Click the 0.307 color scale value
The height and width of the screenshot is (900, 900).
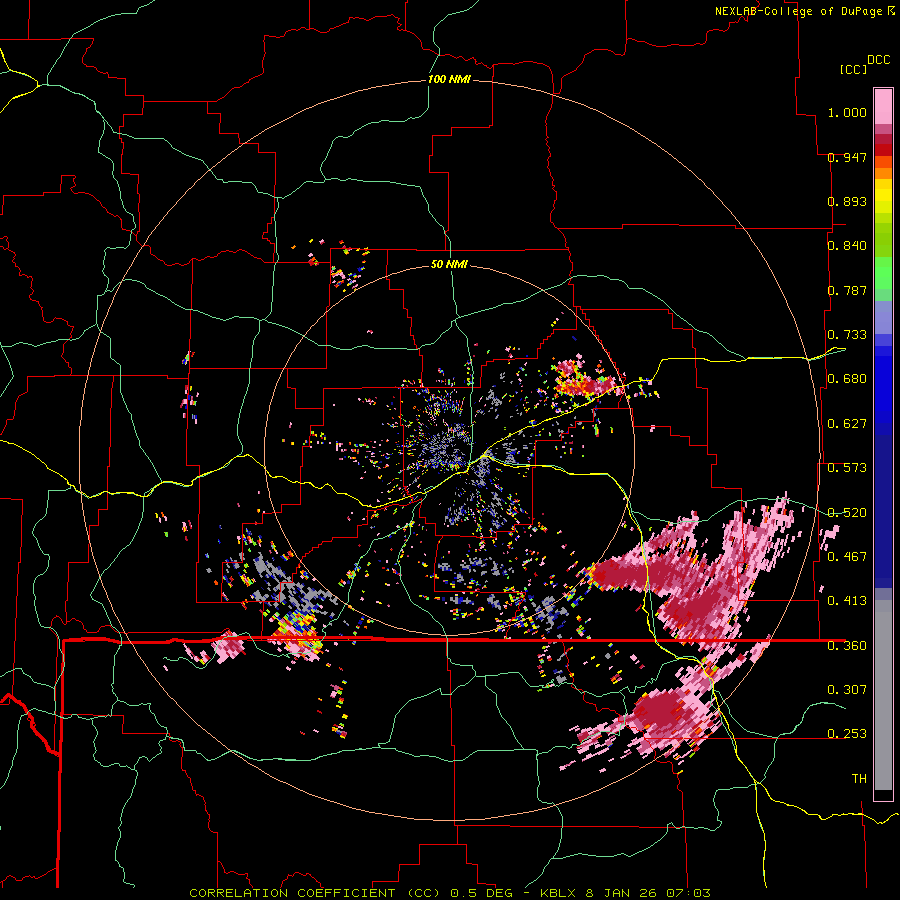click(x=847, y=690)
